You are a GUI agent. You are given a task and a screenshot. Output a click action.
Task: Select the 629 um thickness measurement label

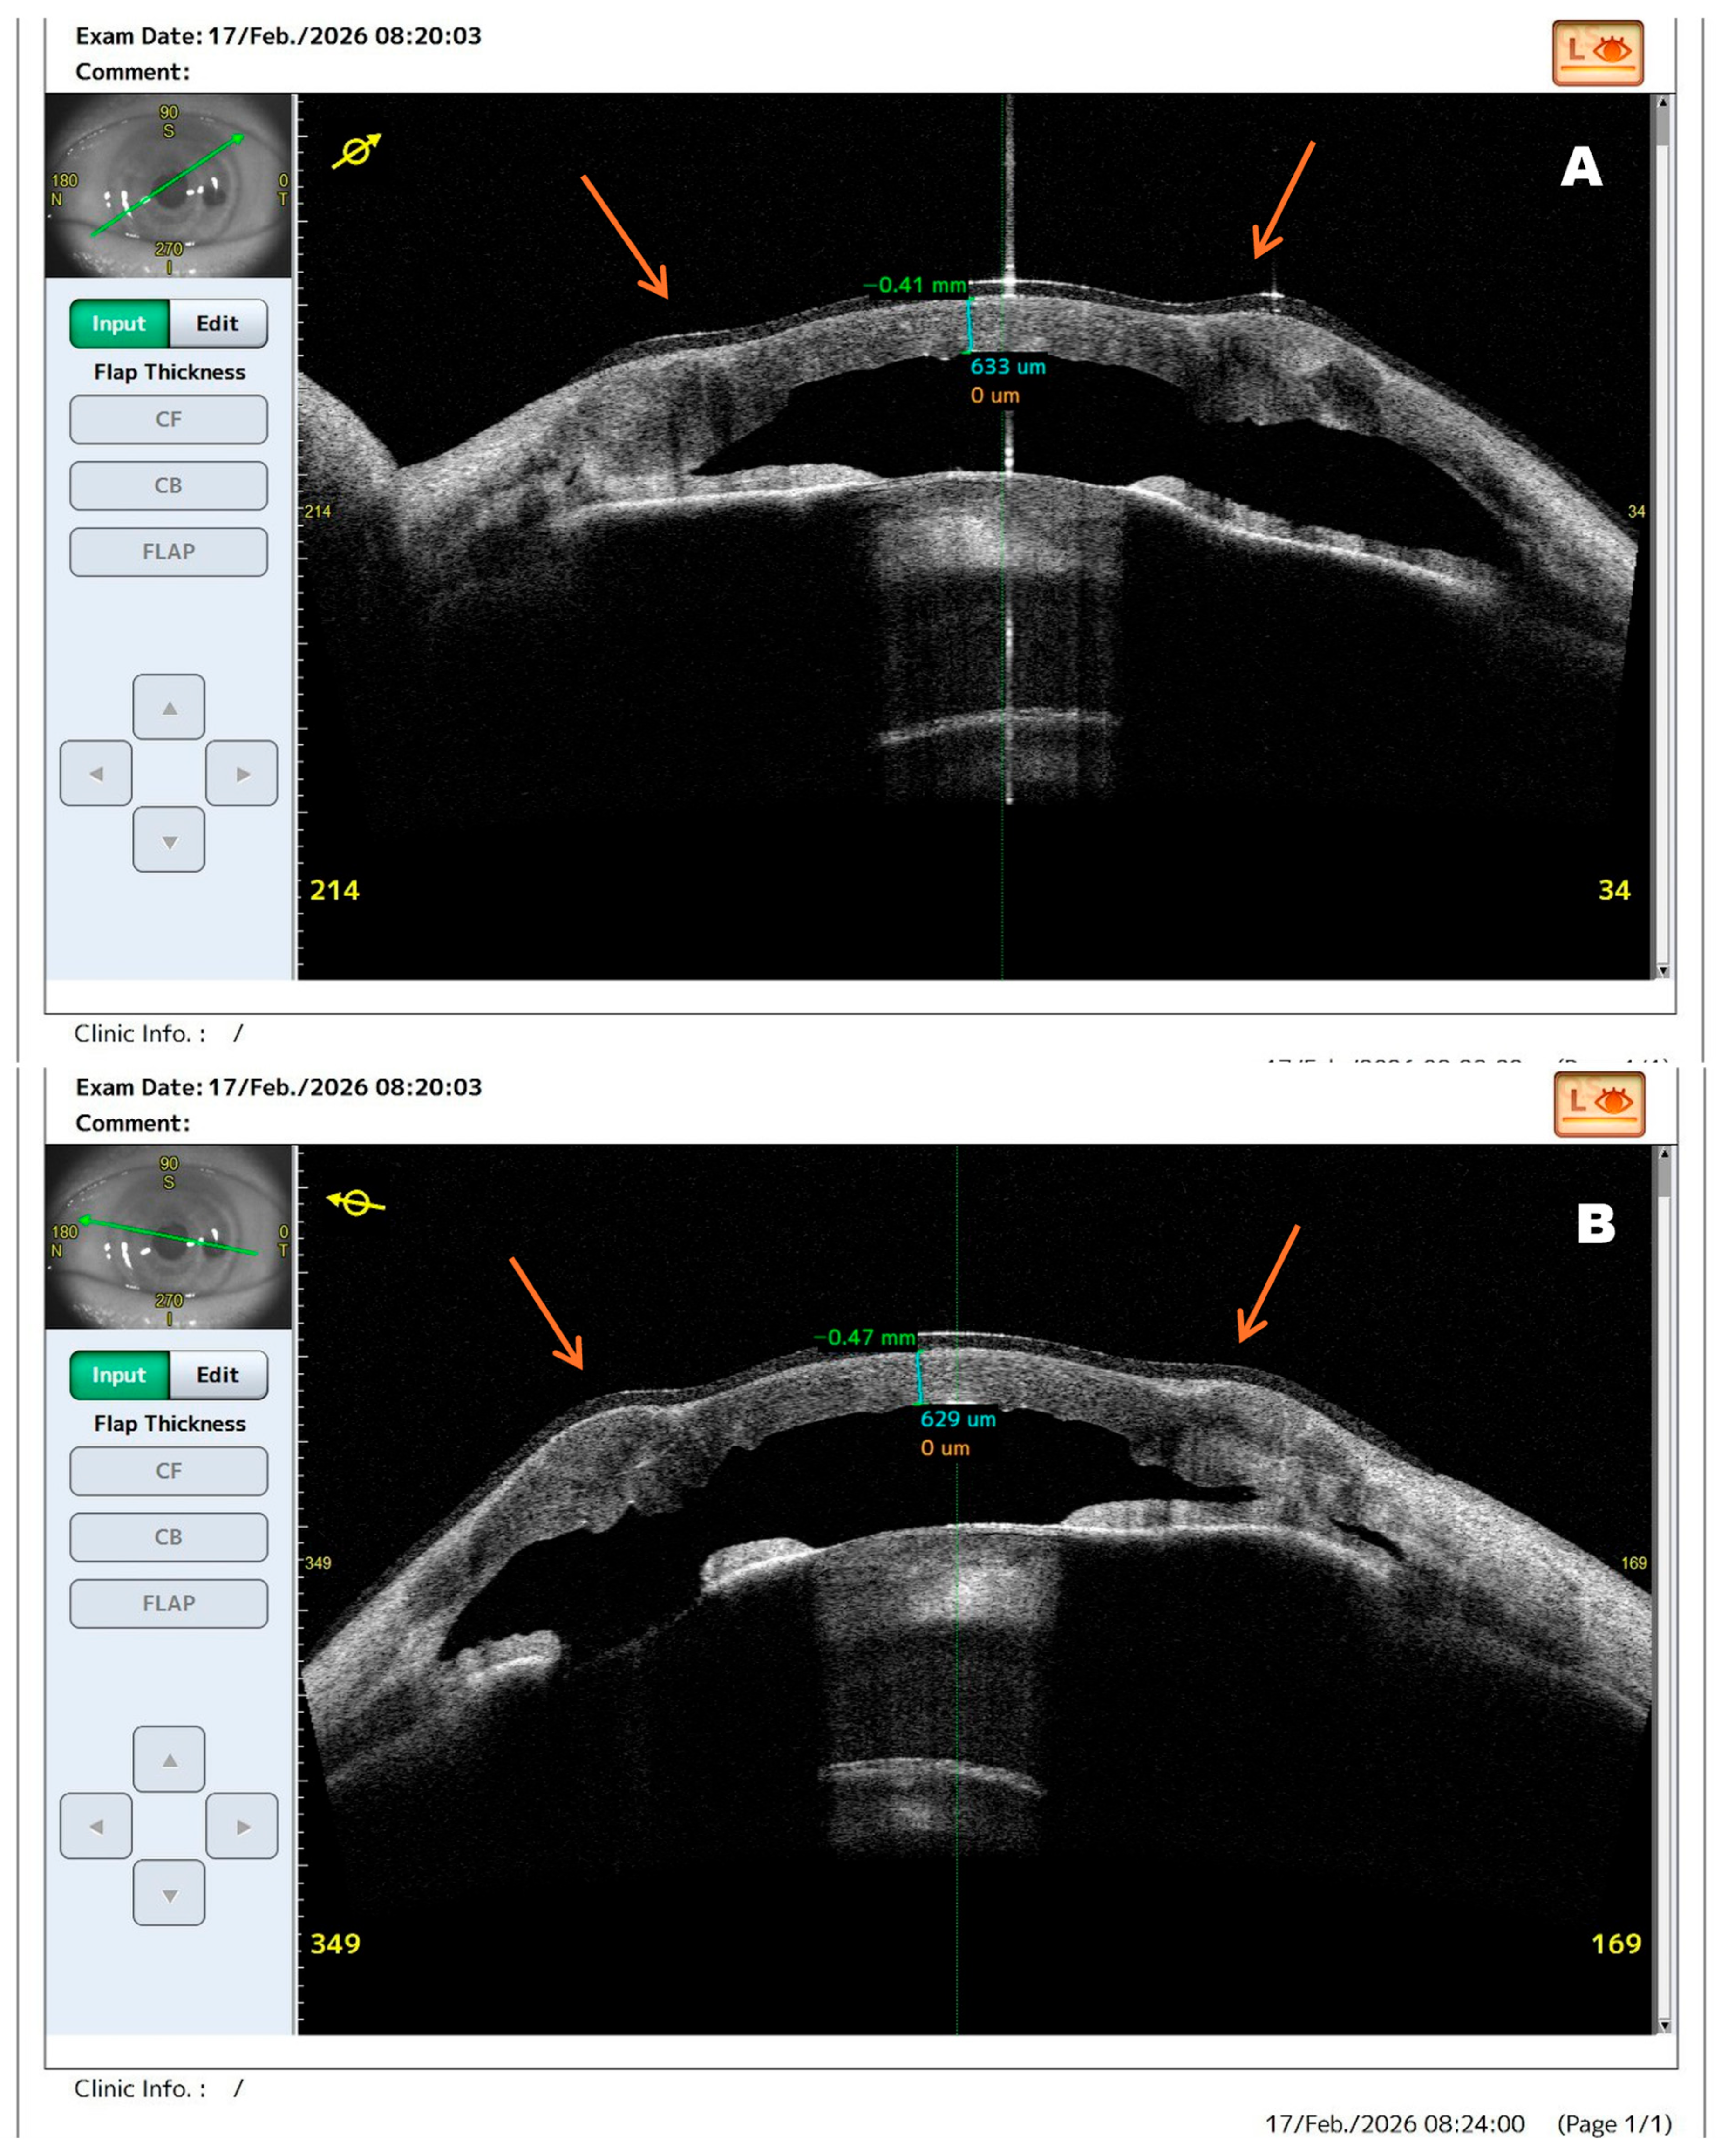958,1419
